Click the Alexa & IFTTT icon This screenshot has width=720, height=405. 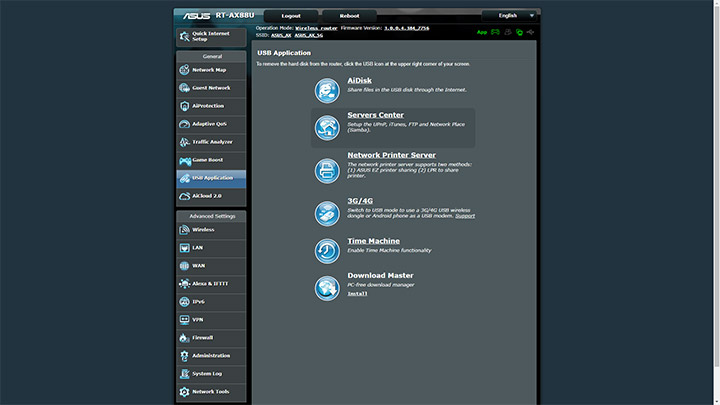(184, 284)
